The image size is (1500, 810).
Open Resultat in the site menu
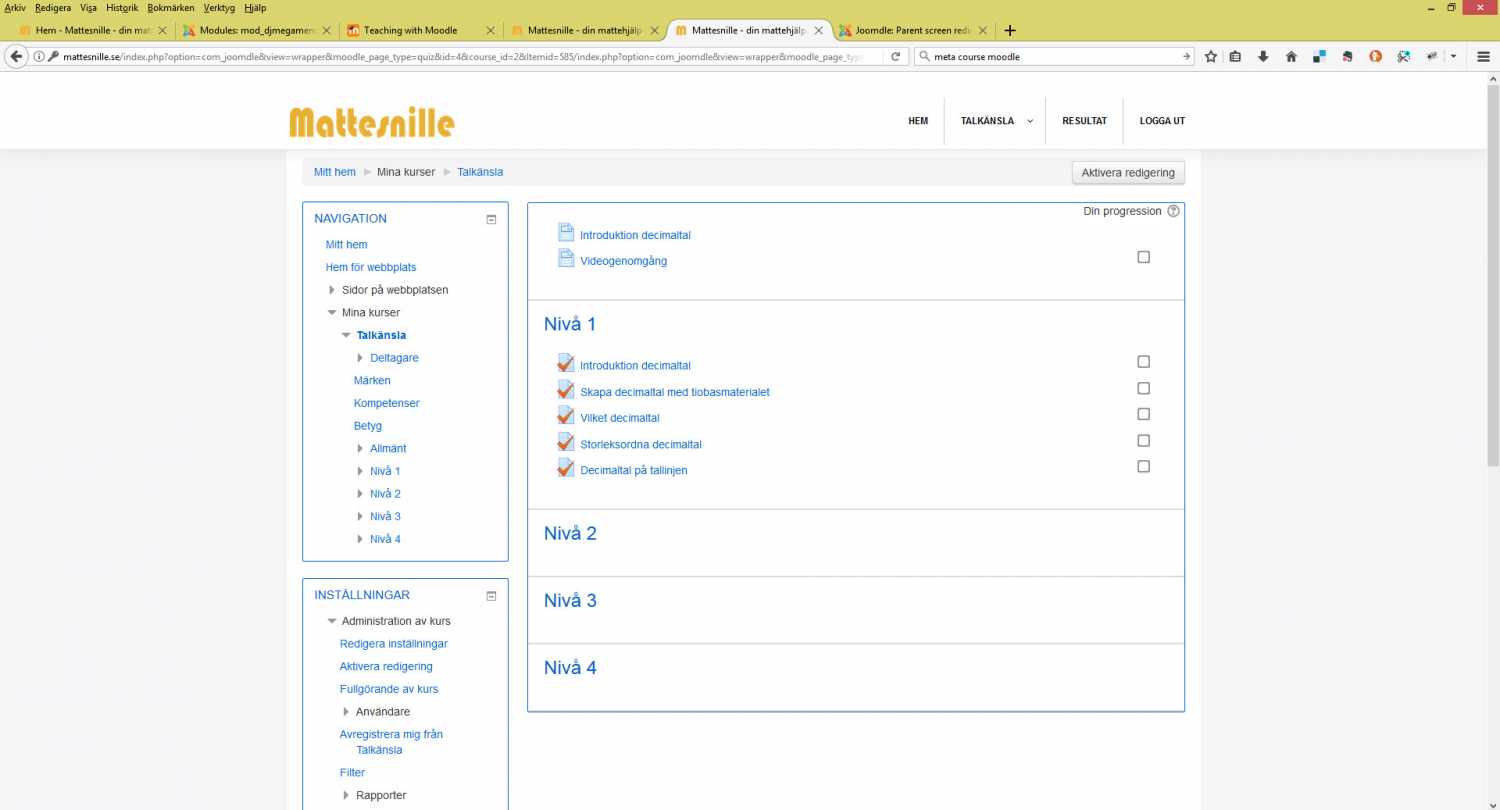coord(1084,121)
